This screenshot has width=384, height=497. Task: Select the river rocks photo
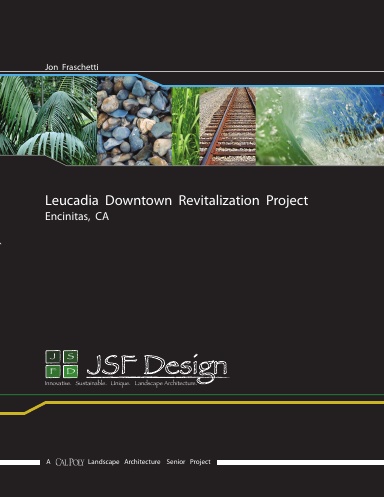coord(134,121)
